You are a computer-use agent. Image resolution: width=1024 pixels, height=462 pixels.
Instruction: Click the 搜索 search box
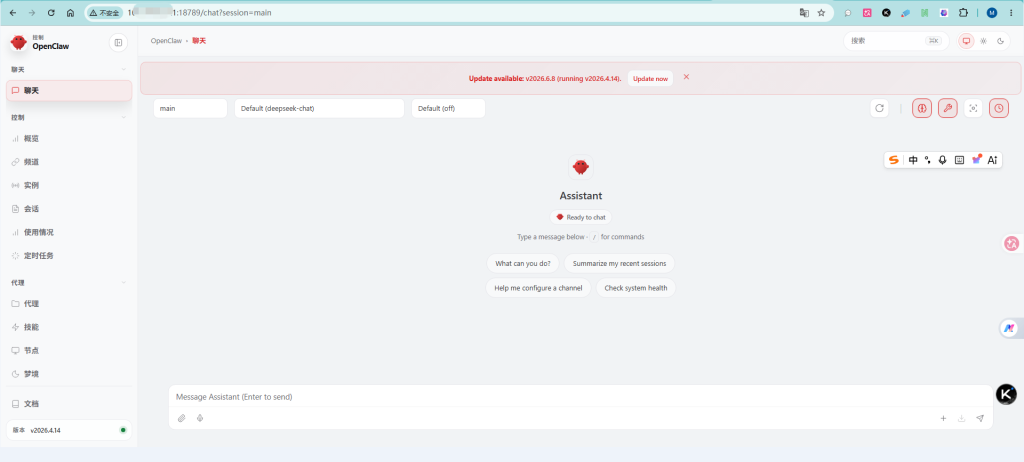pyautogui.click(x=894, y=41)
